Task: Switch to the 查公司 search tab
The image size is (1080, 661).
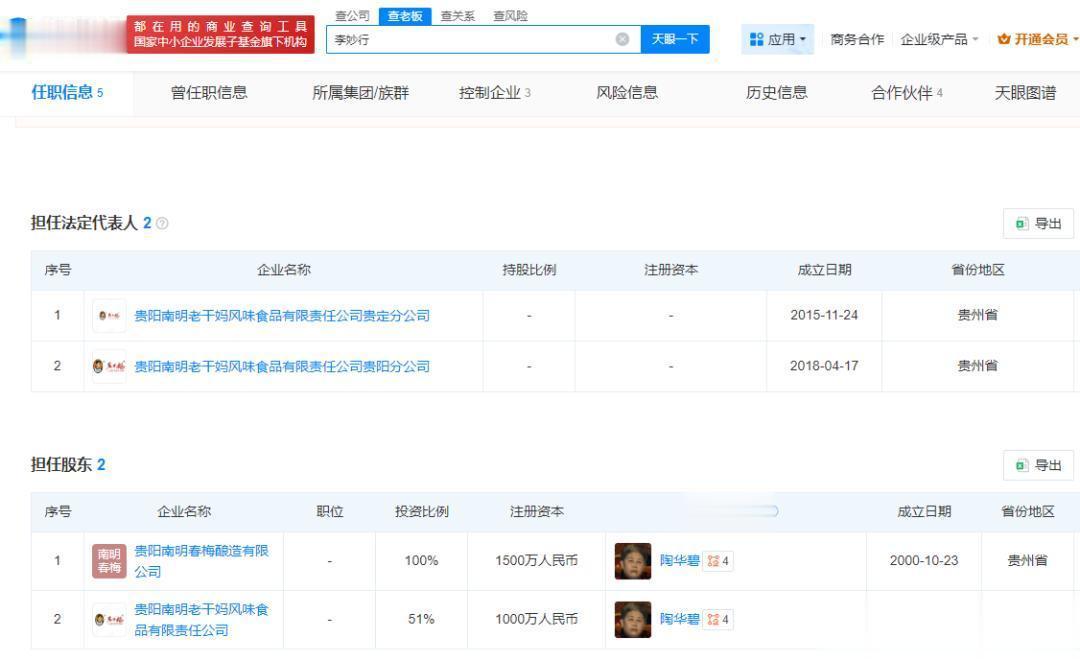Action: [x=353, y=16]
